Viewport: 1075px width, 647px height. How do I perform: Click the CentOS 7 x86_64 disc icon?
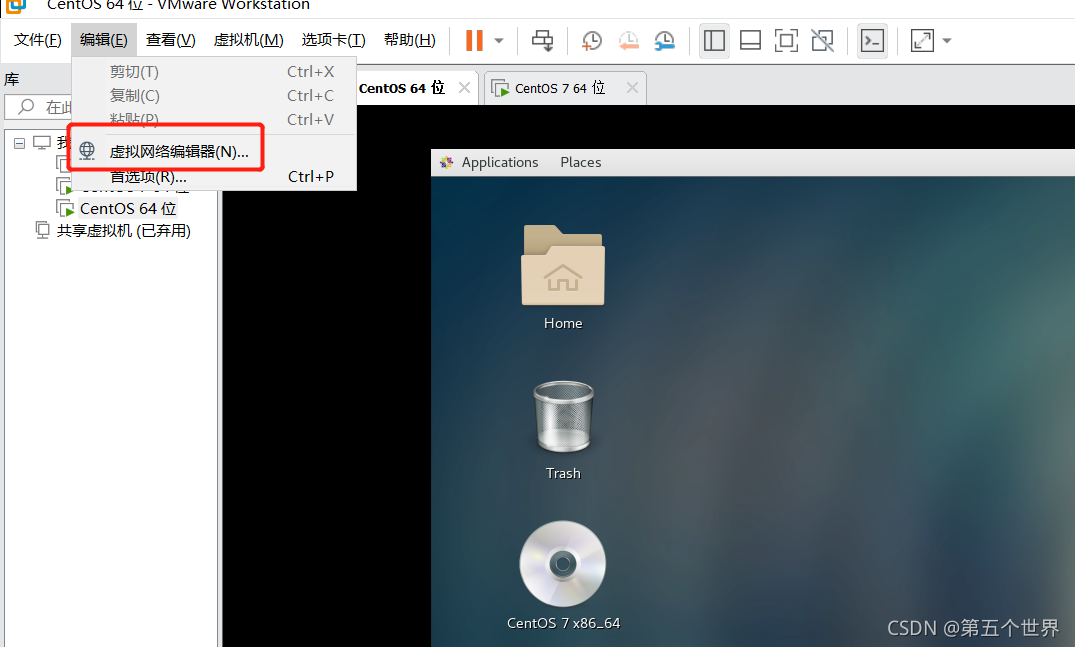click(x=563, y=563)
